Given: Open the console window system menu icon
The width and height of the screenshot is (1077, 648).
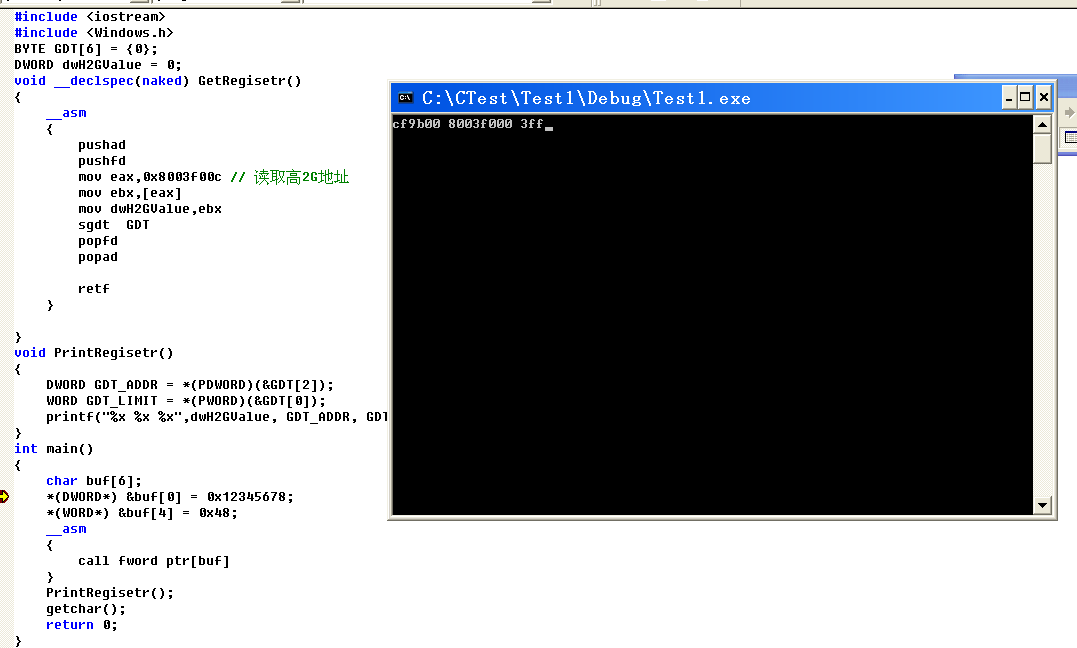Looking at the screenshot, I should [x=405, y=98].
